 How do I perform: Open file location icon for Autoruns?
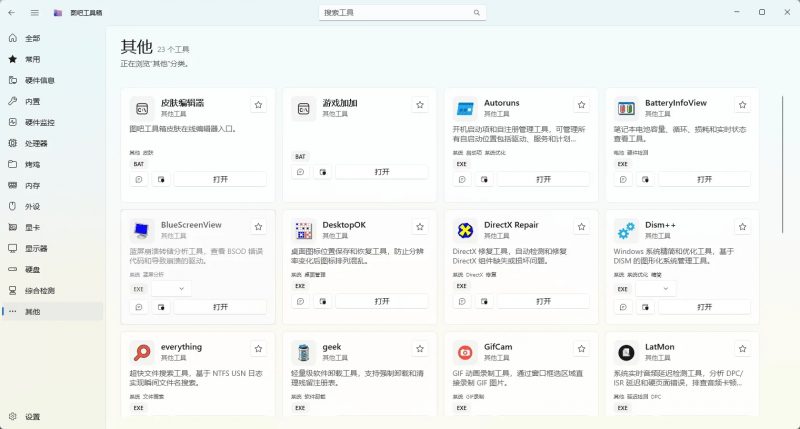coord(484,180)
